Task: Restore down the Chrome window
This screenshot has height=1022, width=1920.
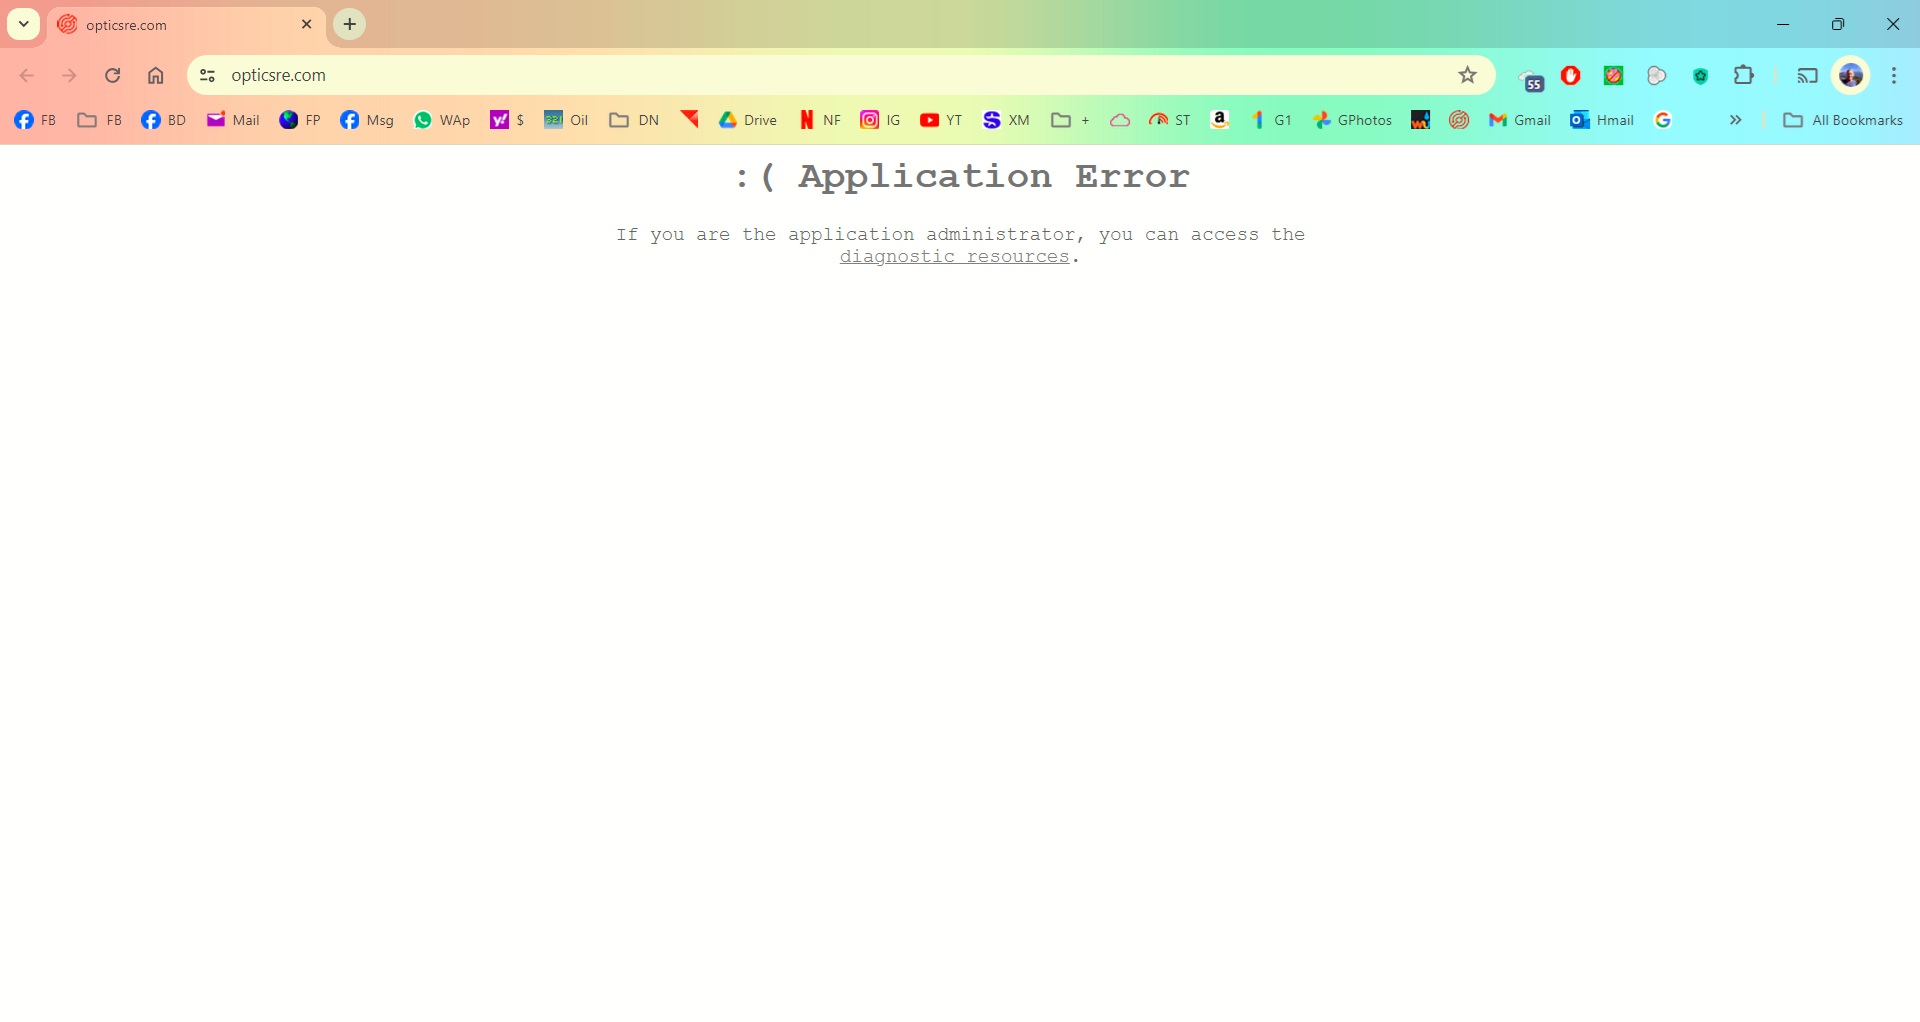Action: [1838, 24]
